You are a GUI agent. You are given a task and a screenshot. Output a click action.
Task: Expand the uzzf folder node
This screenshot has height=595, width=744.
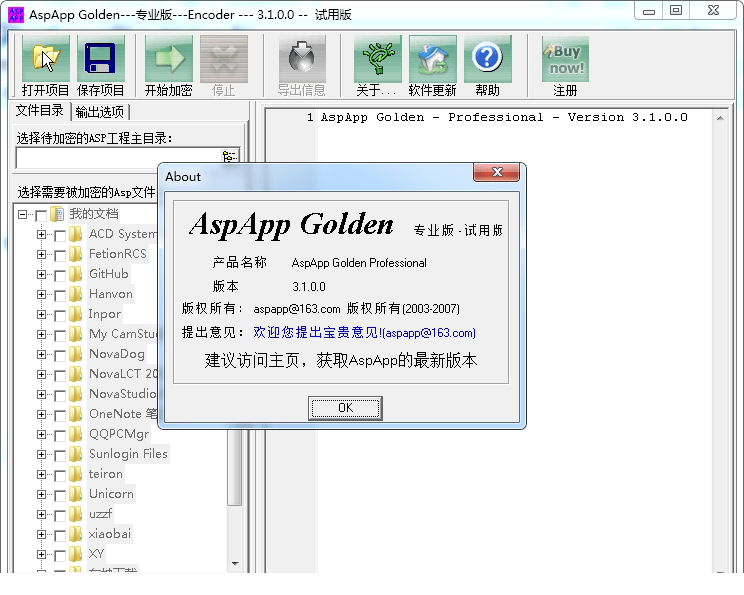(x=41, y=514)
